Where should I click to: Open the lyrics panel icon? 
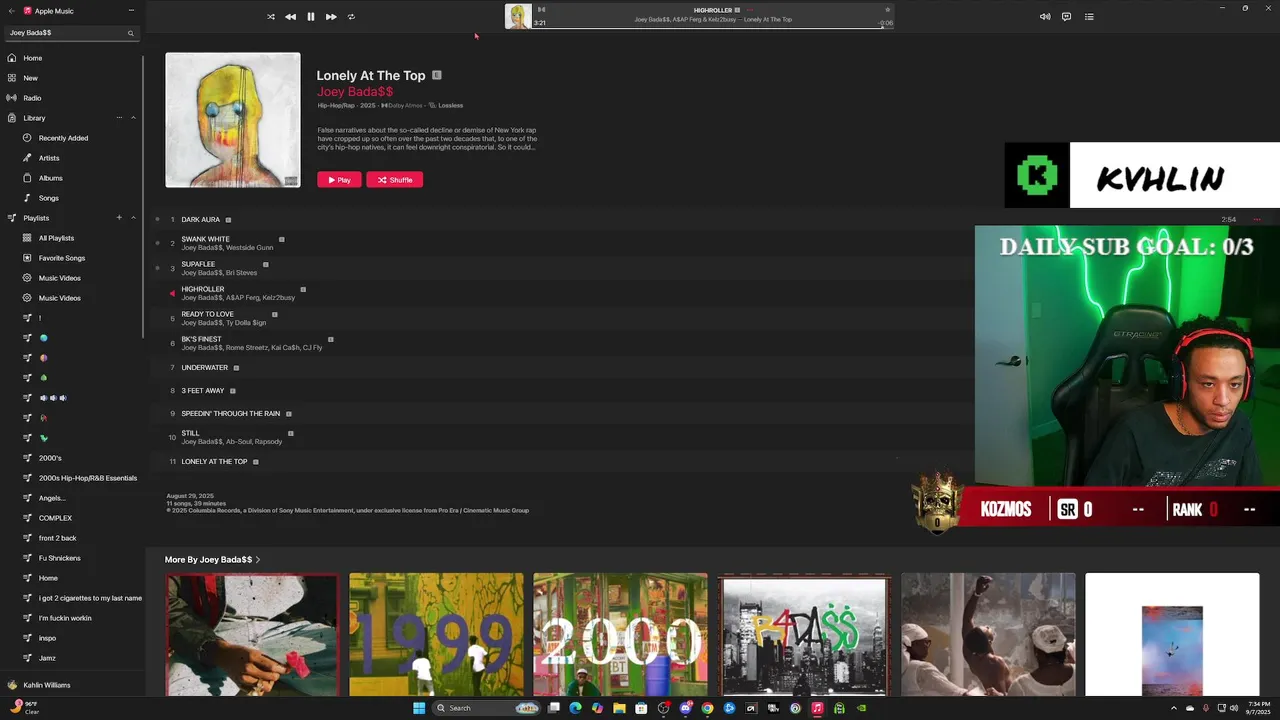[x=1066, y=17]
